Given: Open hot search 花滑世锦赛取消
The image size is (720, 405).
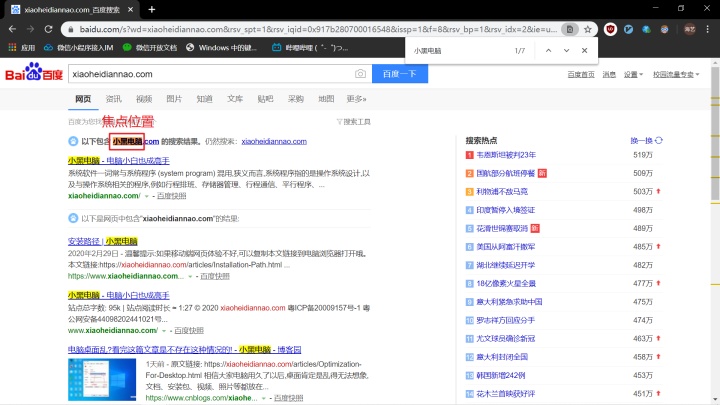Looking at the screenshot, I should tap(502, 228).
